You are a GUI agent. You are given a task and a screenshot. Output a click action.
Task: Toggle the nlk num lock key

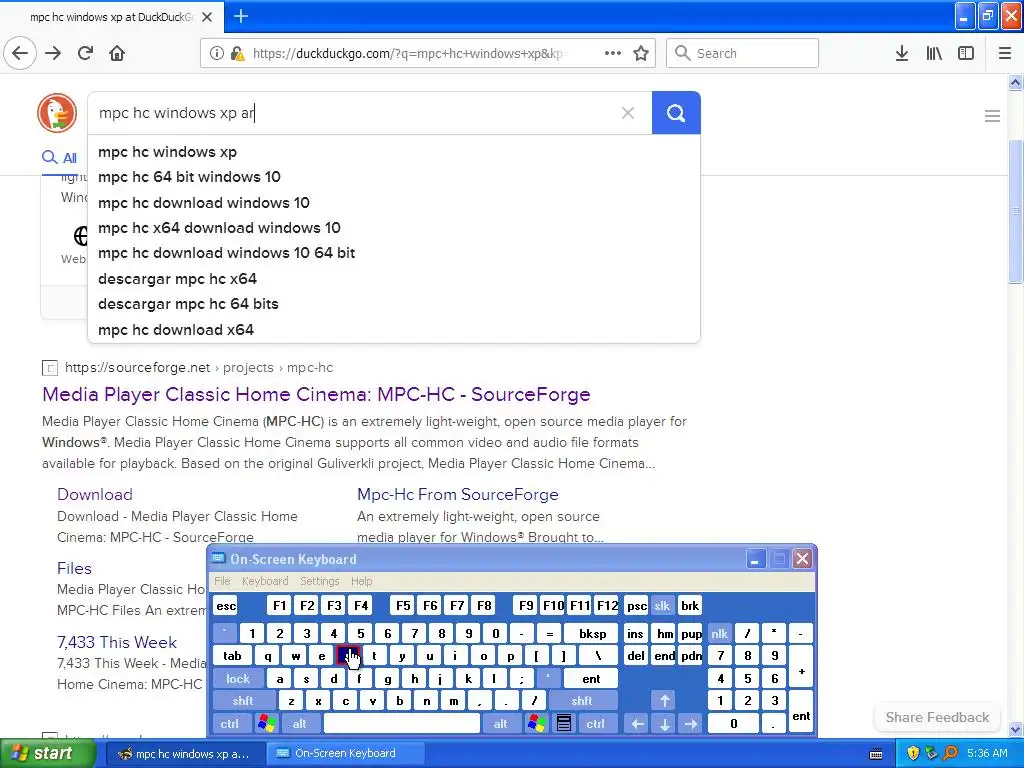point(719,633)
